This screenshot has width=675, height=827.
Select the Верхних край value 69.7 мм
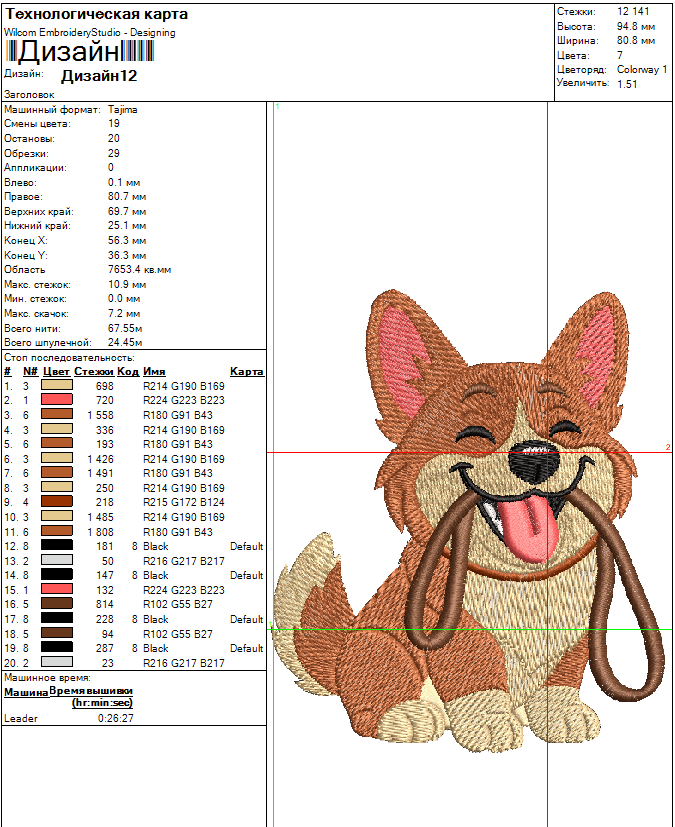[x=127, y=211]
